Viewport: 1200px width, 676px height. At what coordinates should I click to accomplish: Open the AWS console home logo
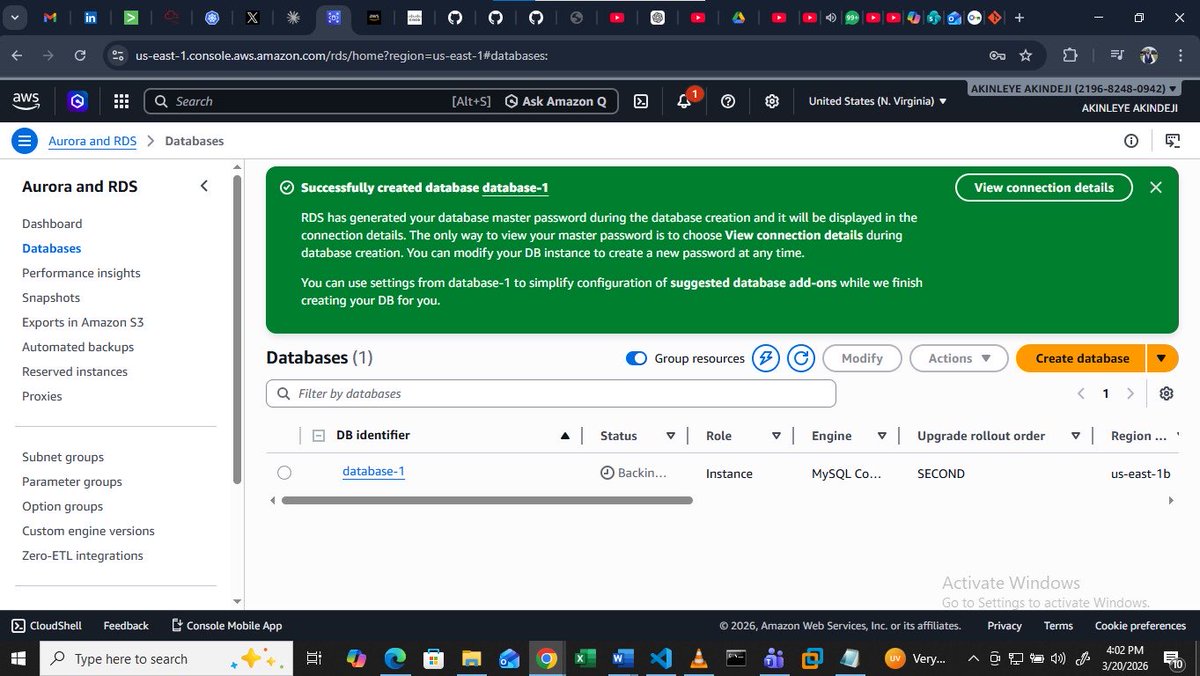(26, 101)
